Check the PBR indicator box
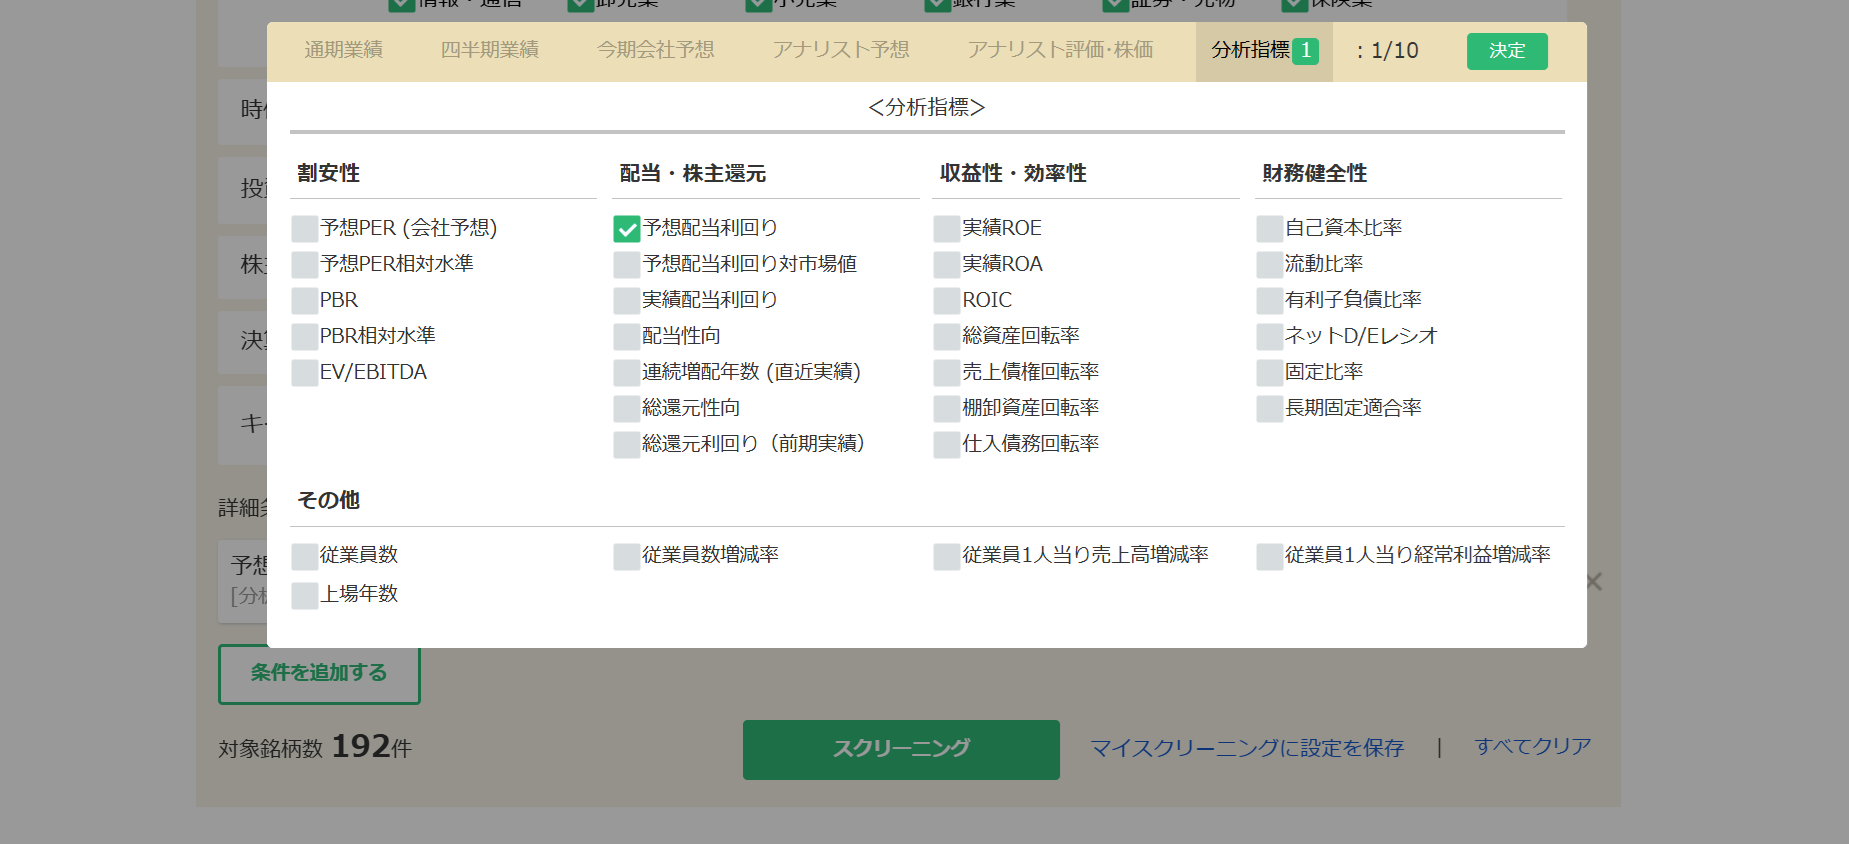This screenshot has width=1849, height=844. (305, 301)
